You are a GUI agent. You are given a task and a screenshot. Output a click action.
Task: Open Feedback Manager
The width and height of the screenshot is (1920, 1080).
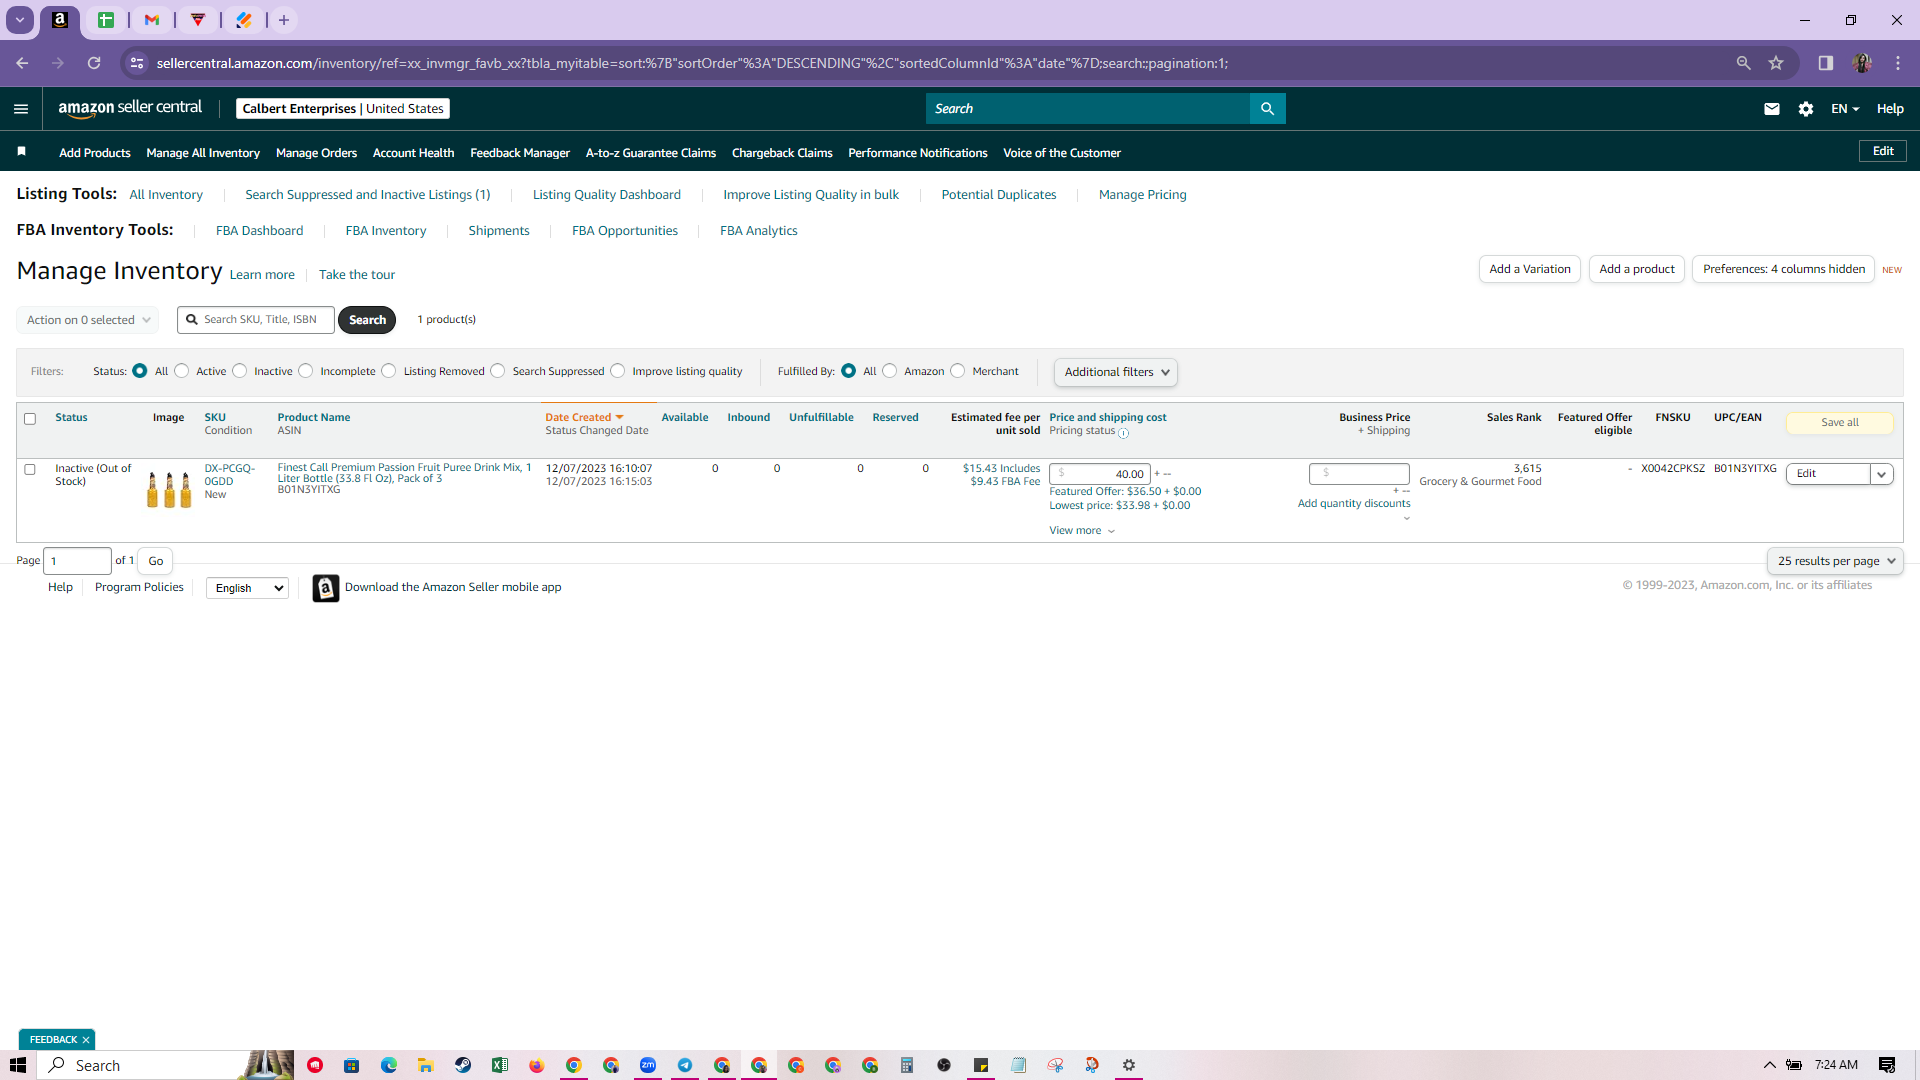pyautogui.click(x=520, y=153)
